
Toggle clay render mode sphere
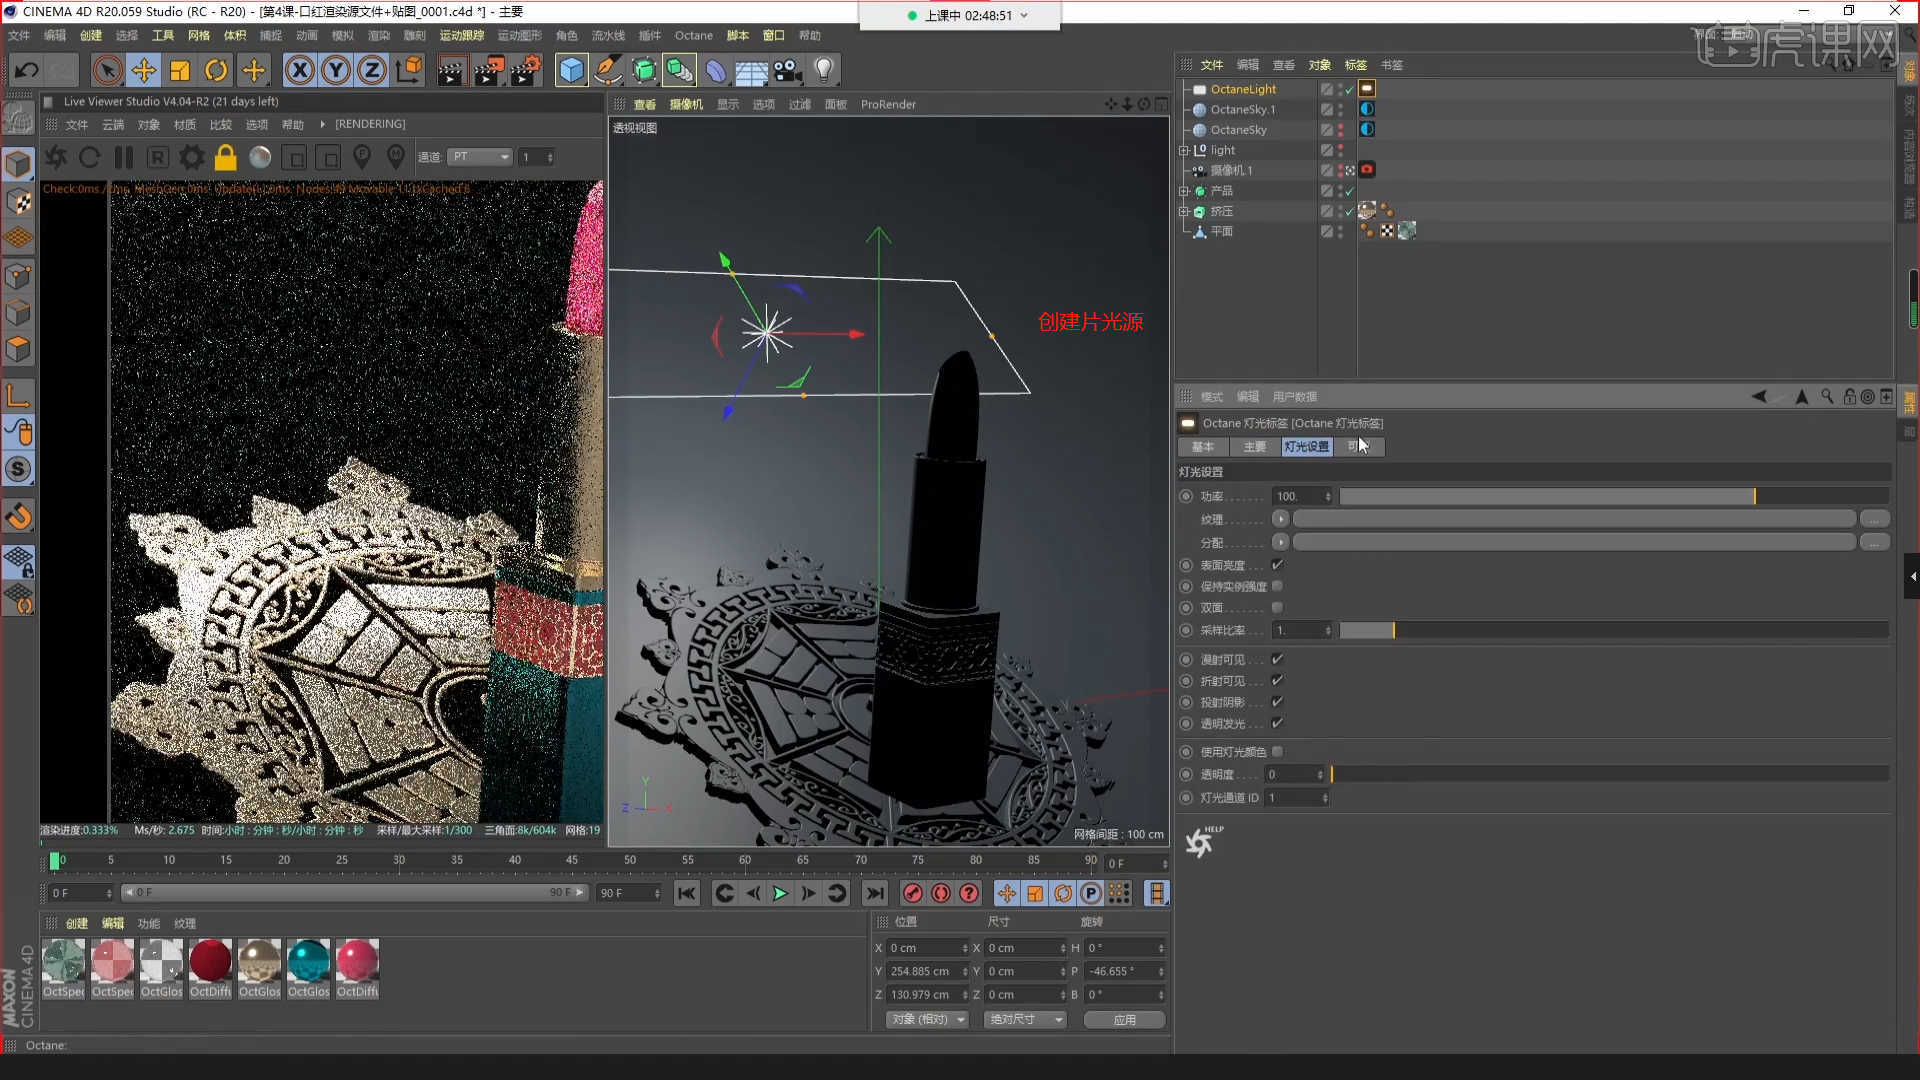point(260,157)
